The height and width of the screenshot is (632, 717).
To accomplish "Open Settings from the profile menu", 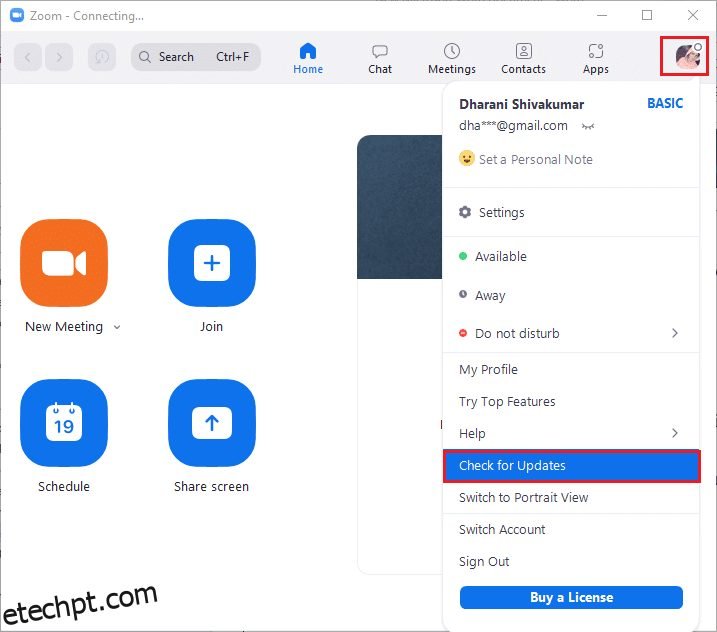I will click(571, 212).
